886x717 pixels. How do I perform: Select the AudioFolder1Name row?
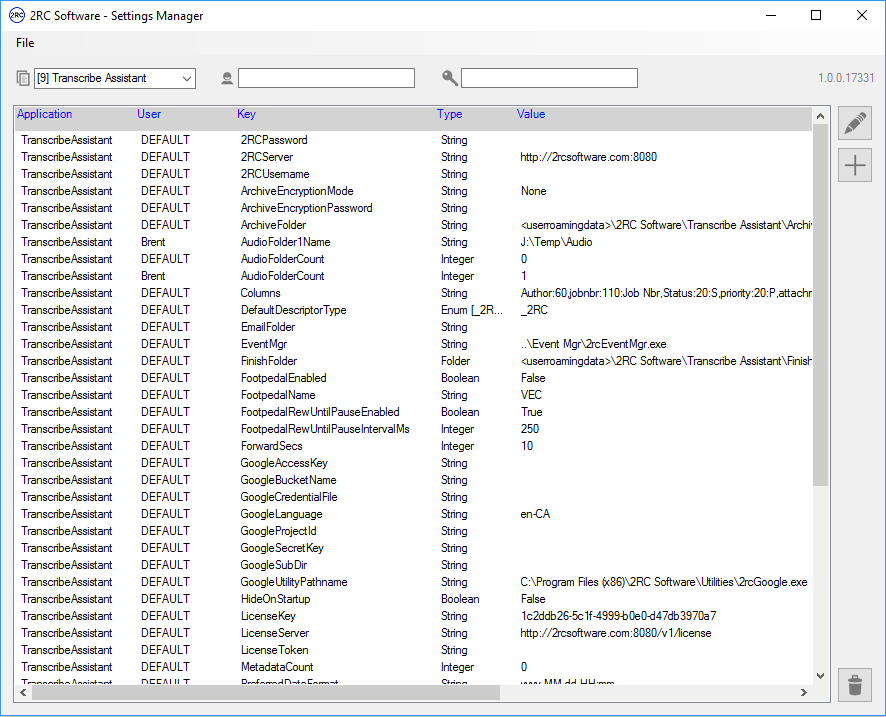(413, 242)
